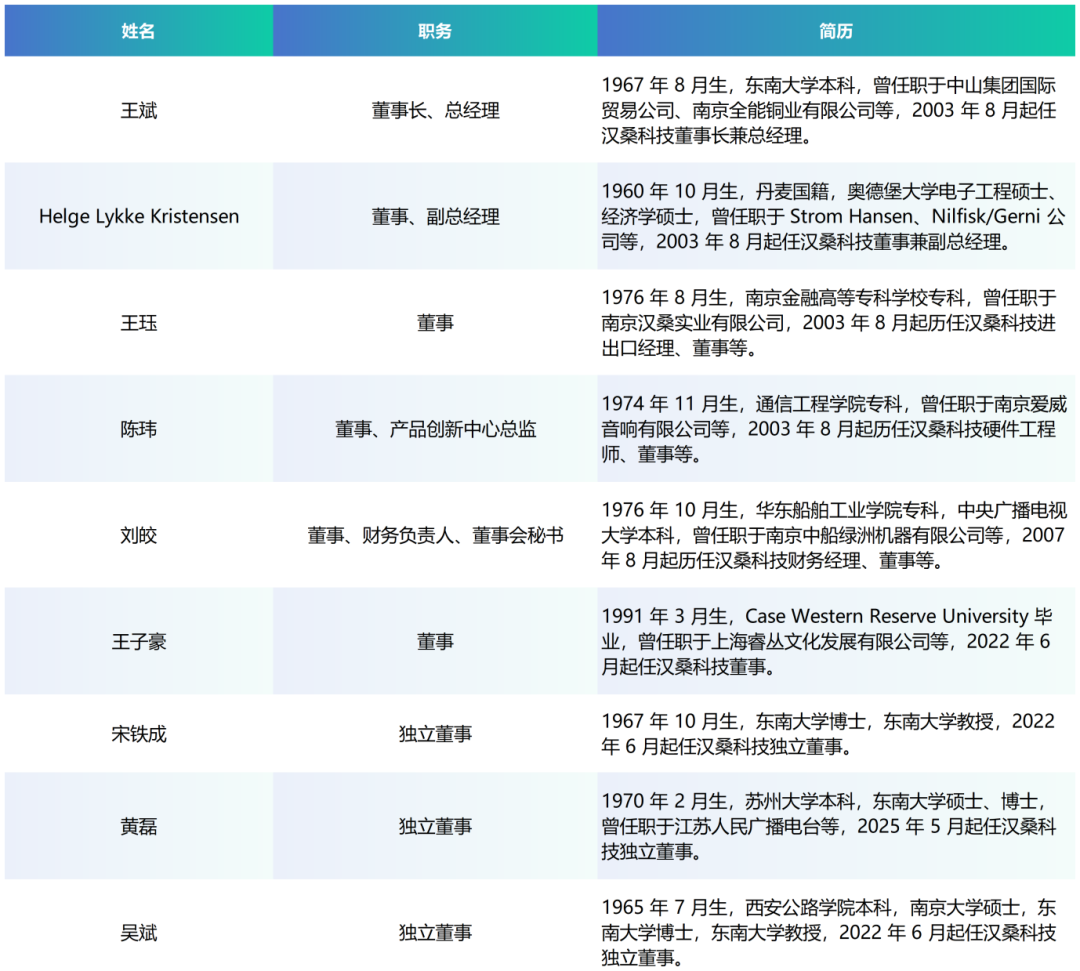Select the name cell 陈玮
The image size is (1080, 971).
click(138, 429)
